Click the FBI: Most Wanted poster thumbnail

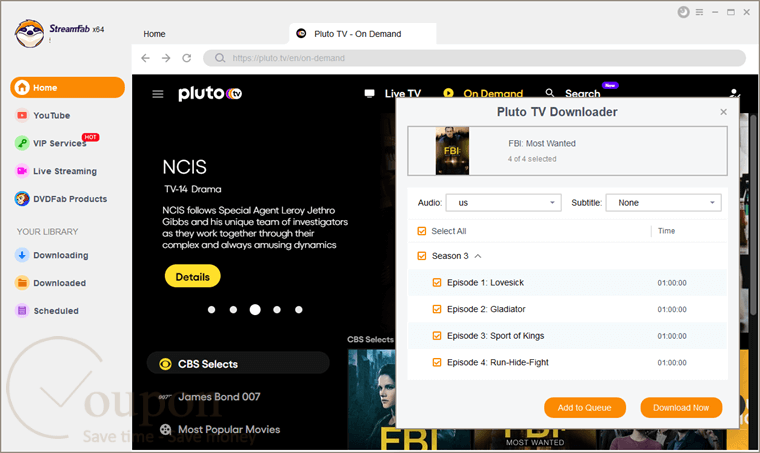452,151
